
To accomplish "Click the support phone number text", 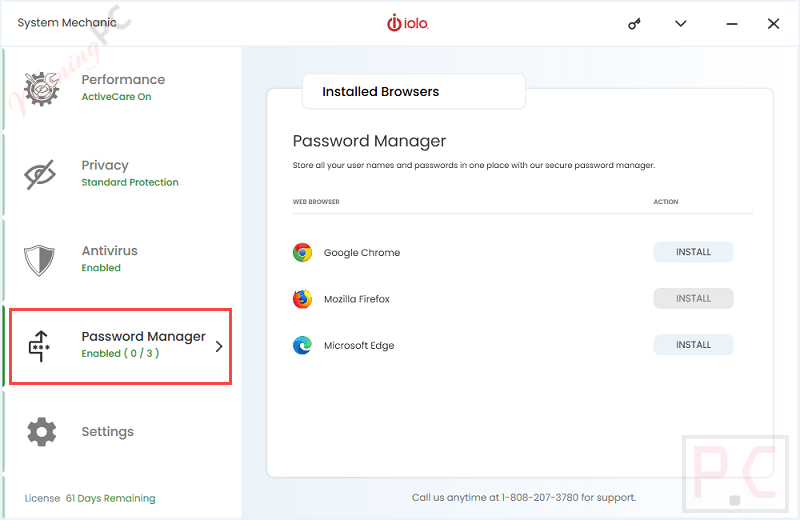I will click(x=540, y=498).
